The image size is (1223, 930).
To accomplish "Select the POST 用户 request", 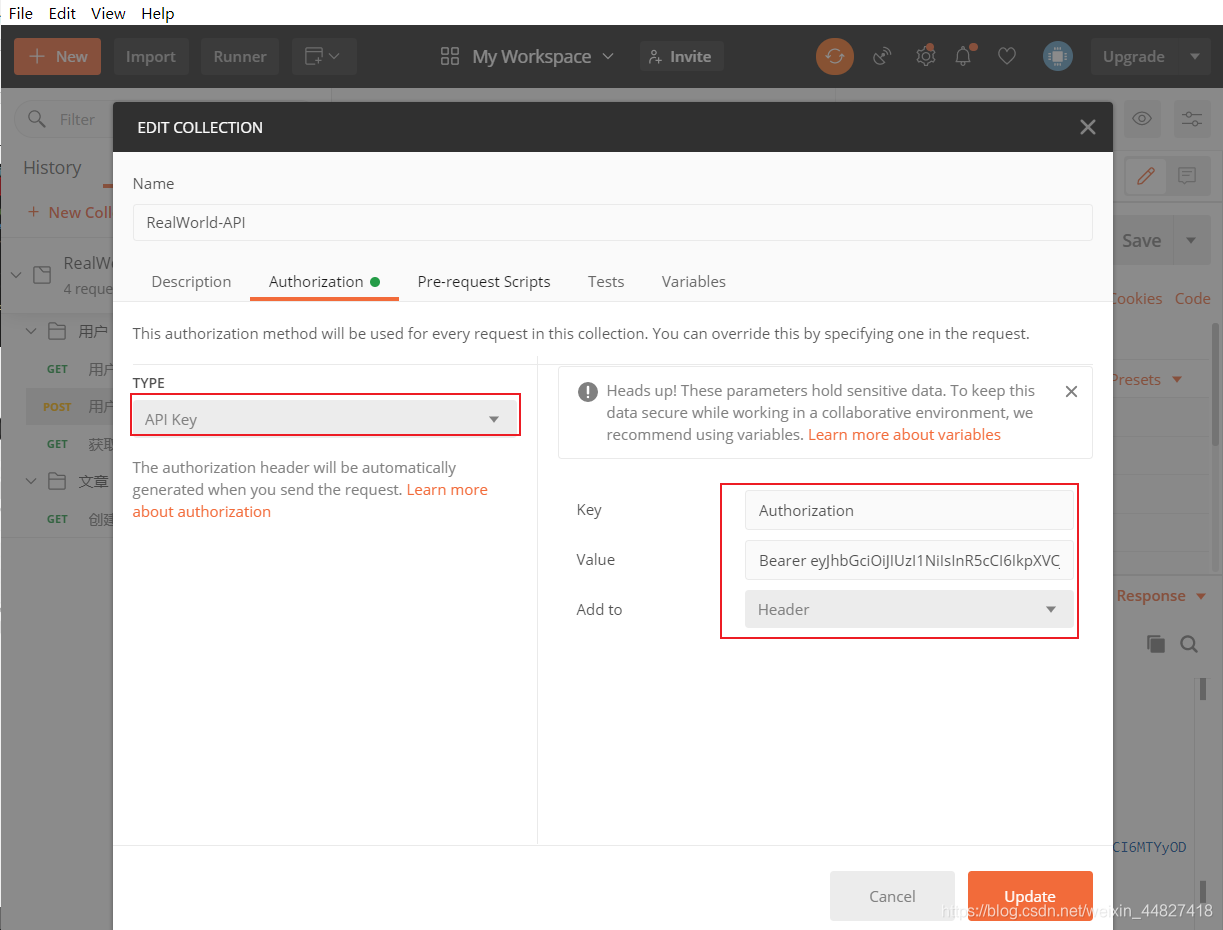I will 69,407.
